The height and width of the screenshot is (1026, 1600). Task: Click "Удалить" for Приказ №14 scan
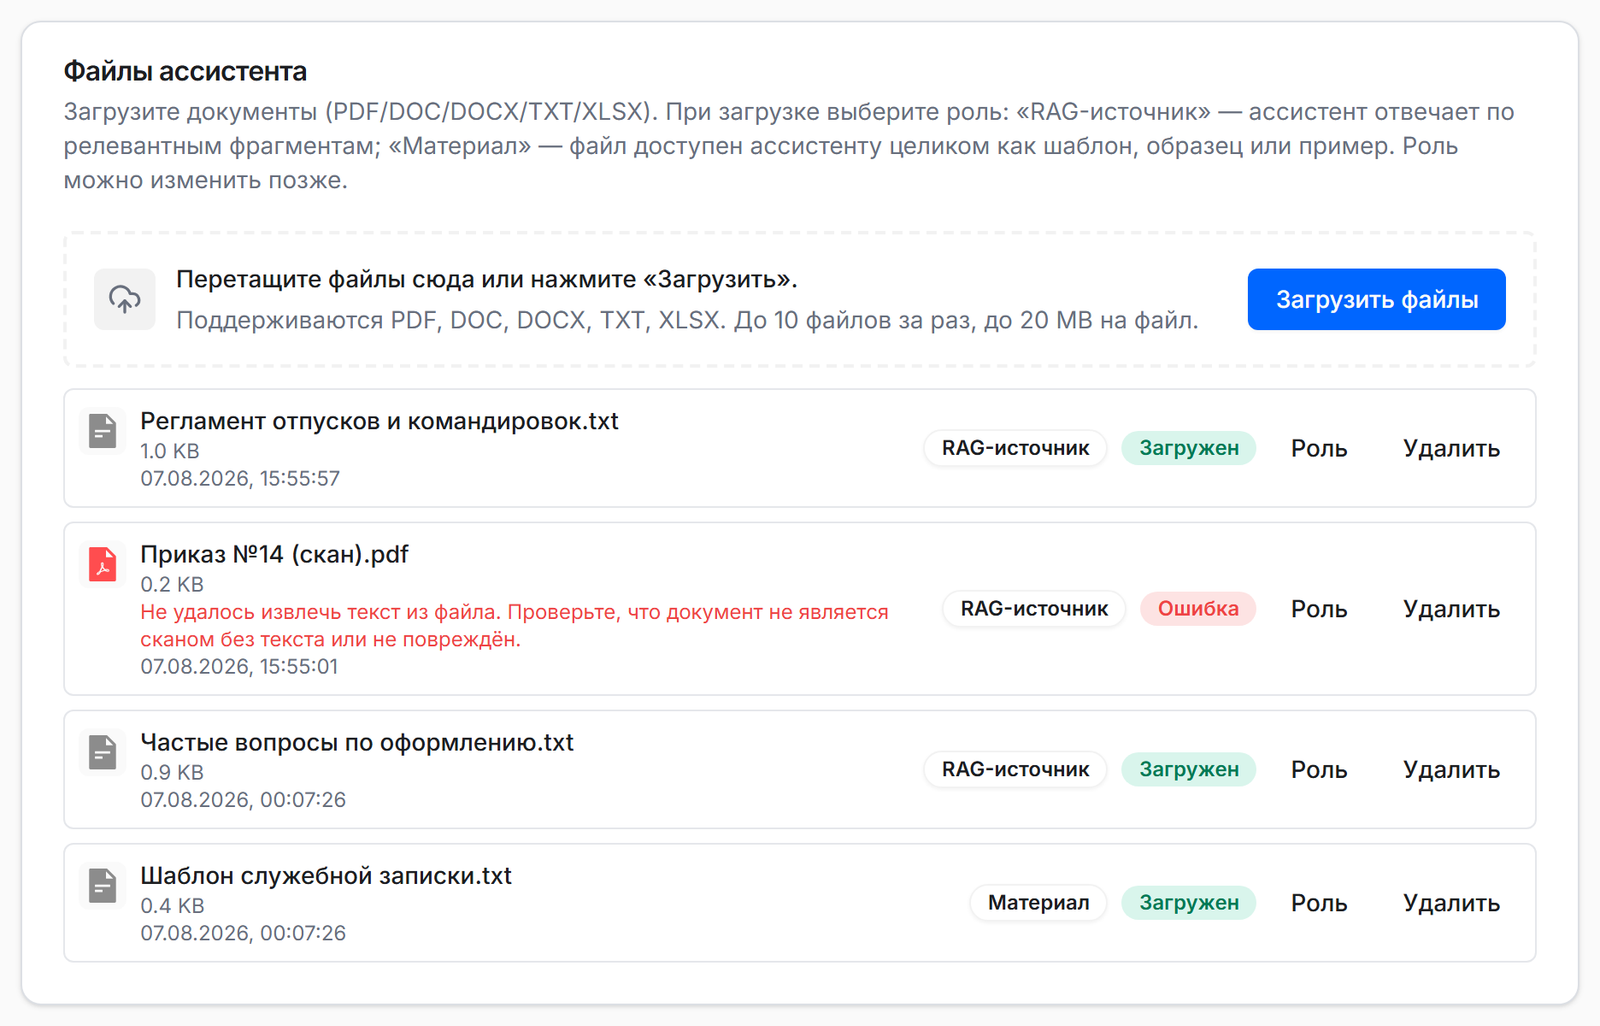tap(1451, 609)
